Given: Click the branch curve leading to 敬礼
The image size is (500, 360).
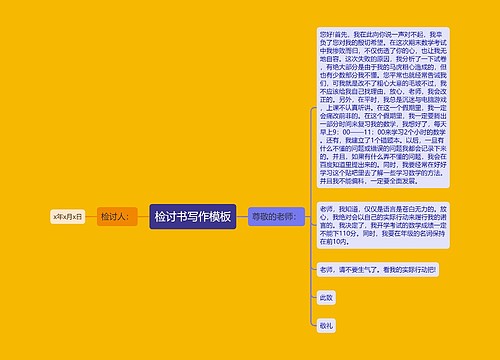Looking at the screenshot, I should [313, 324].
